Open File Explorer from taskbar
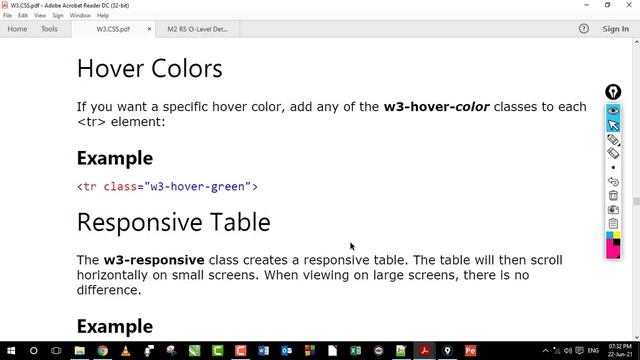The image size is (640, 360). (80, 351)
